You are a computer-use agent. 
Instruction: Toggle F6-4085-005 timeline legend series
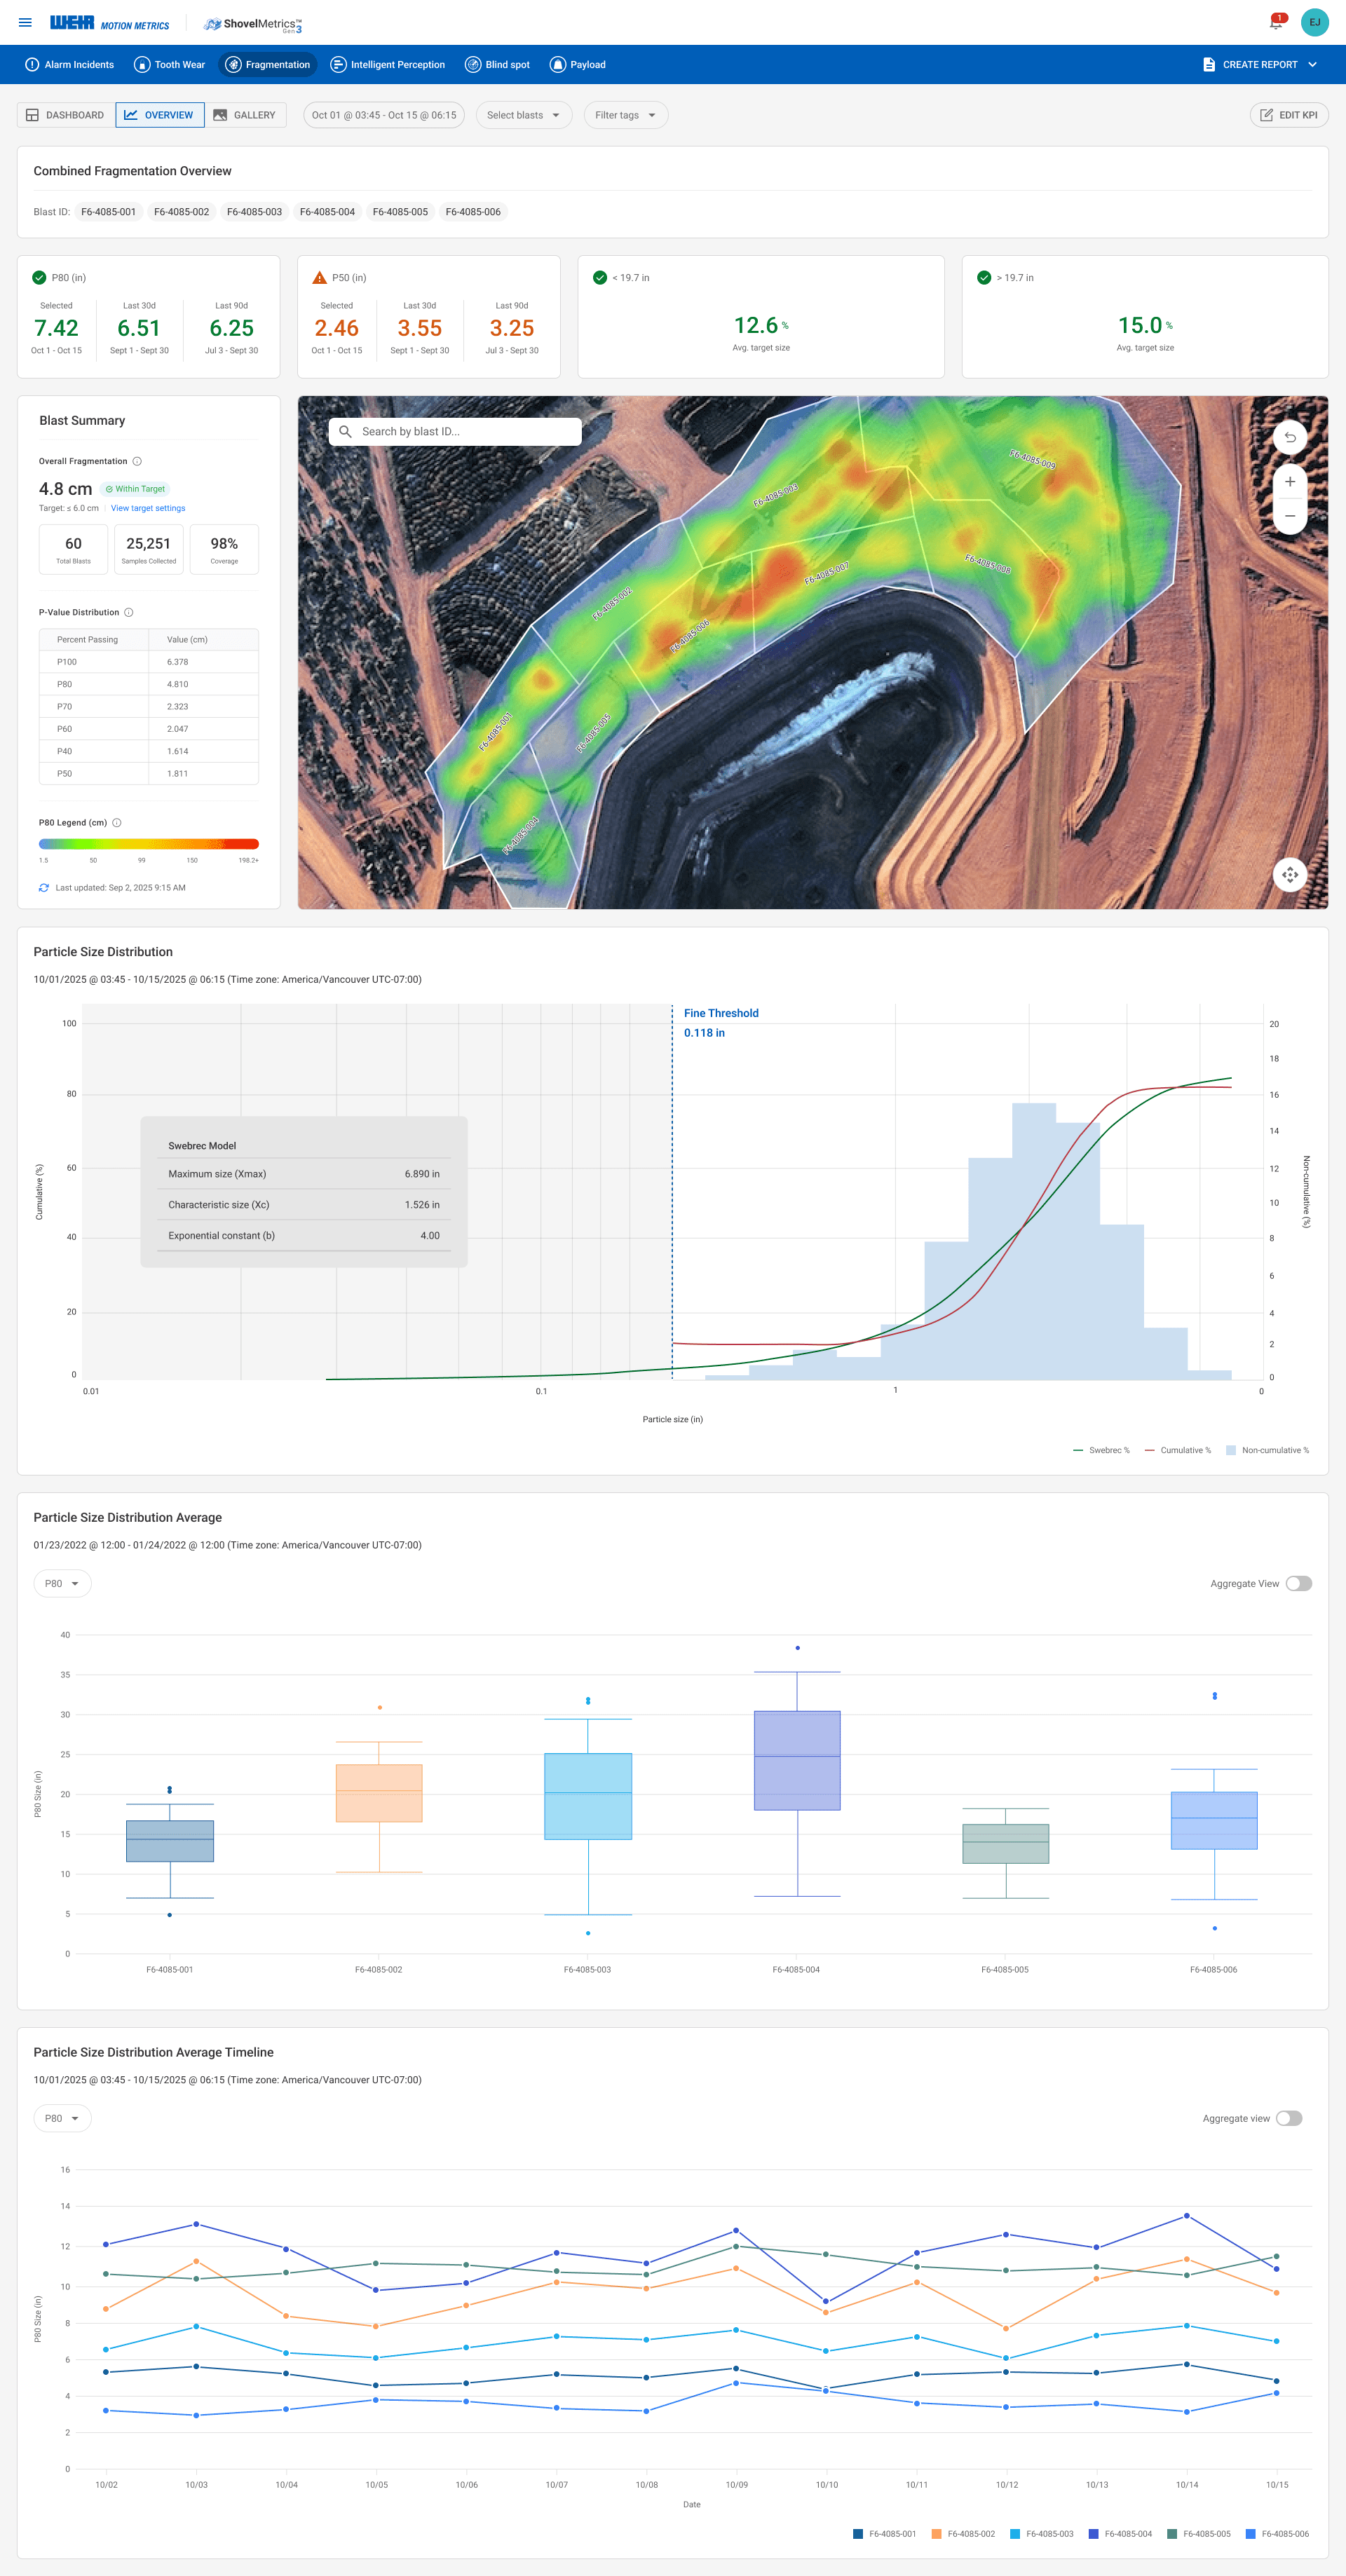(1199, 2534)
